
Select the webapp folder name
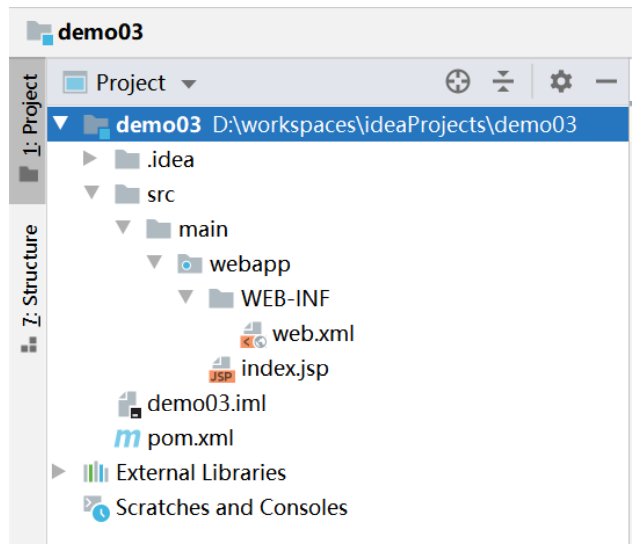pos(250,265)
